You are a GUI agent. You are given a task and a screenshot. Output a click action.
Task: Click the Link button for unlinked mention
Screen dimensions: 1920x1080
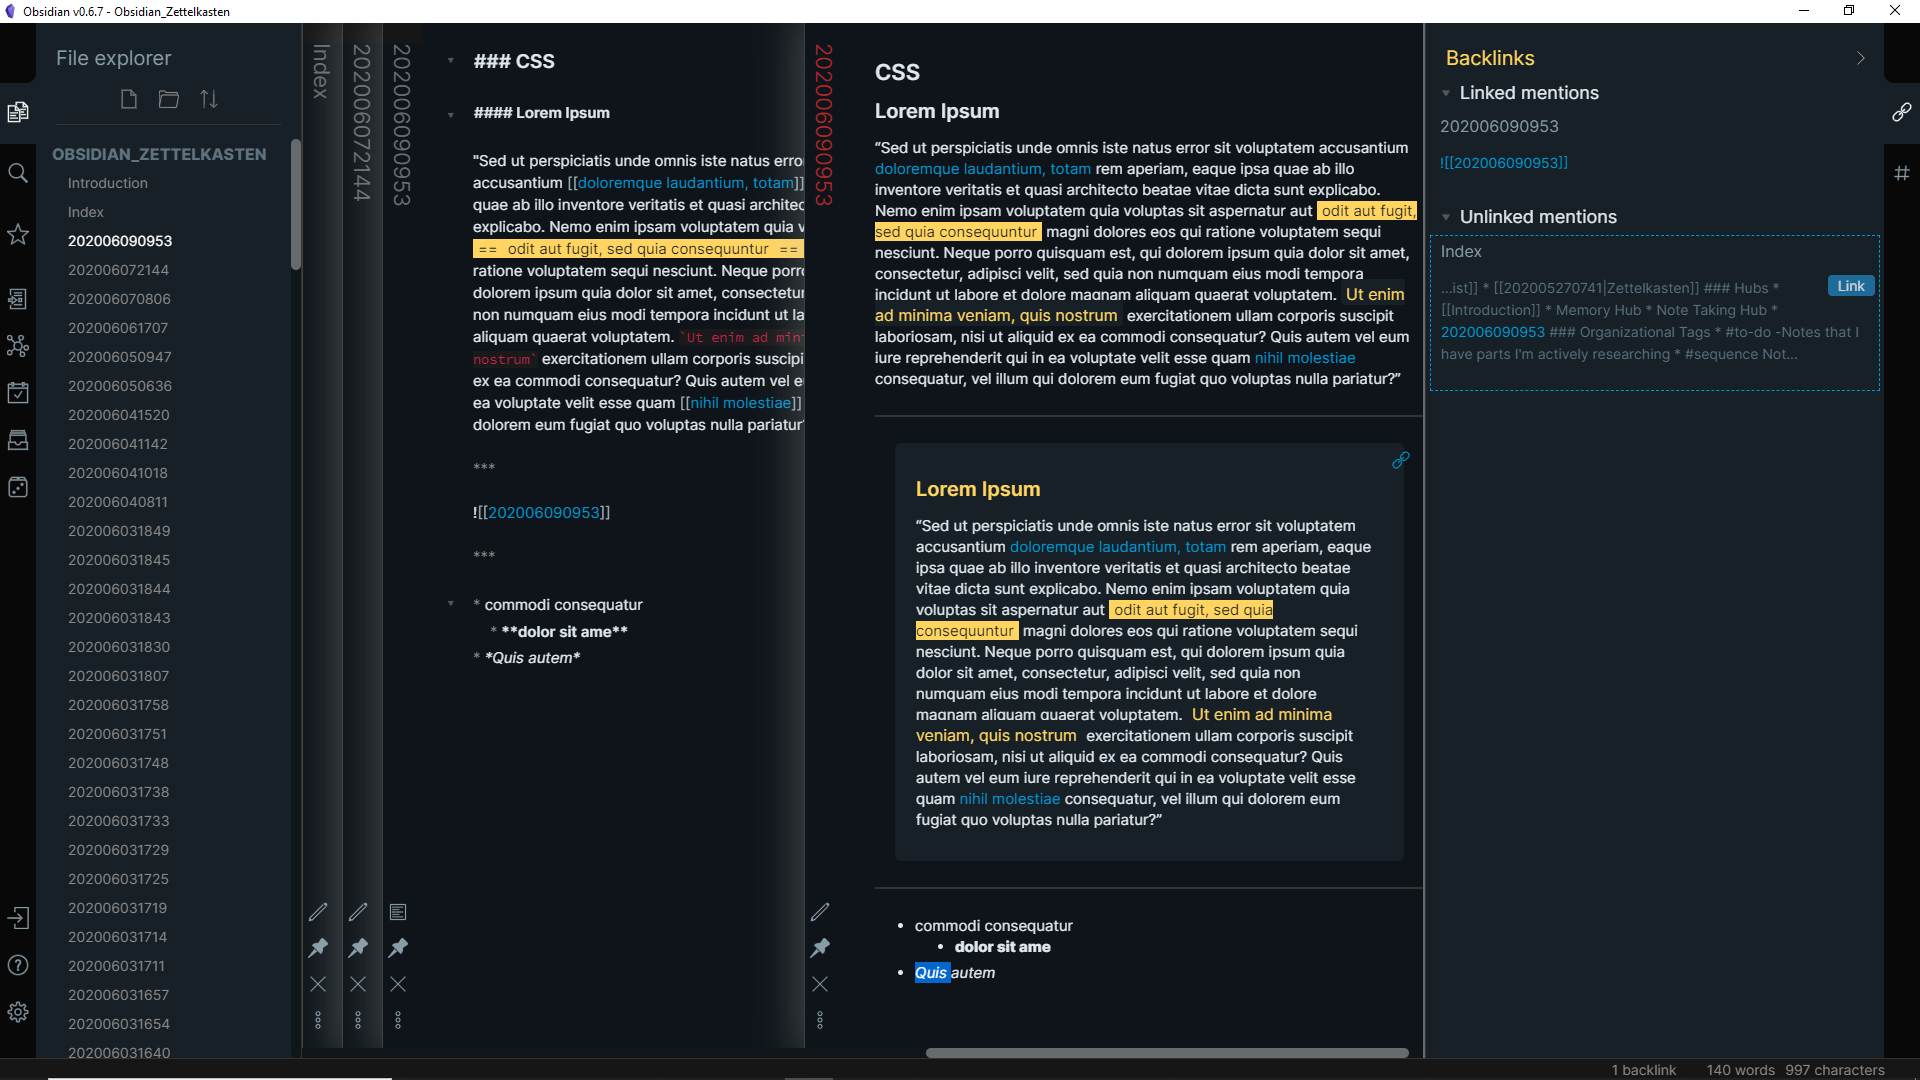tap(1850, 286)
